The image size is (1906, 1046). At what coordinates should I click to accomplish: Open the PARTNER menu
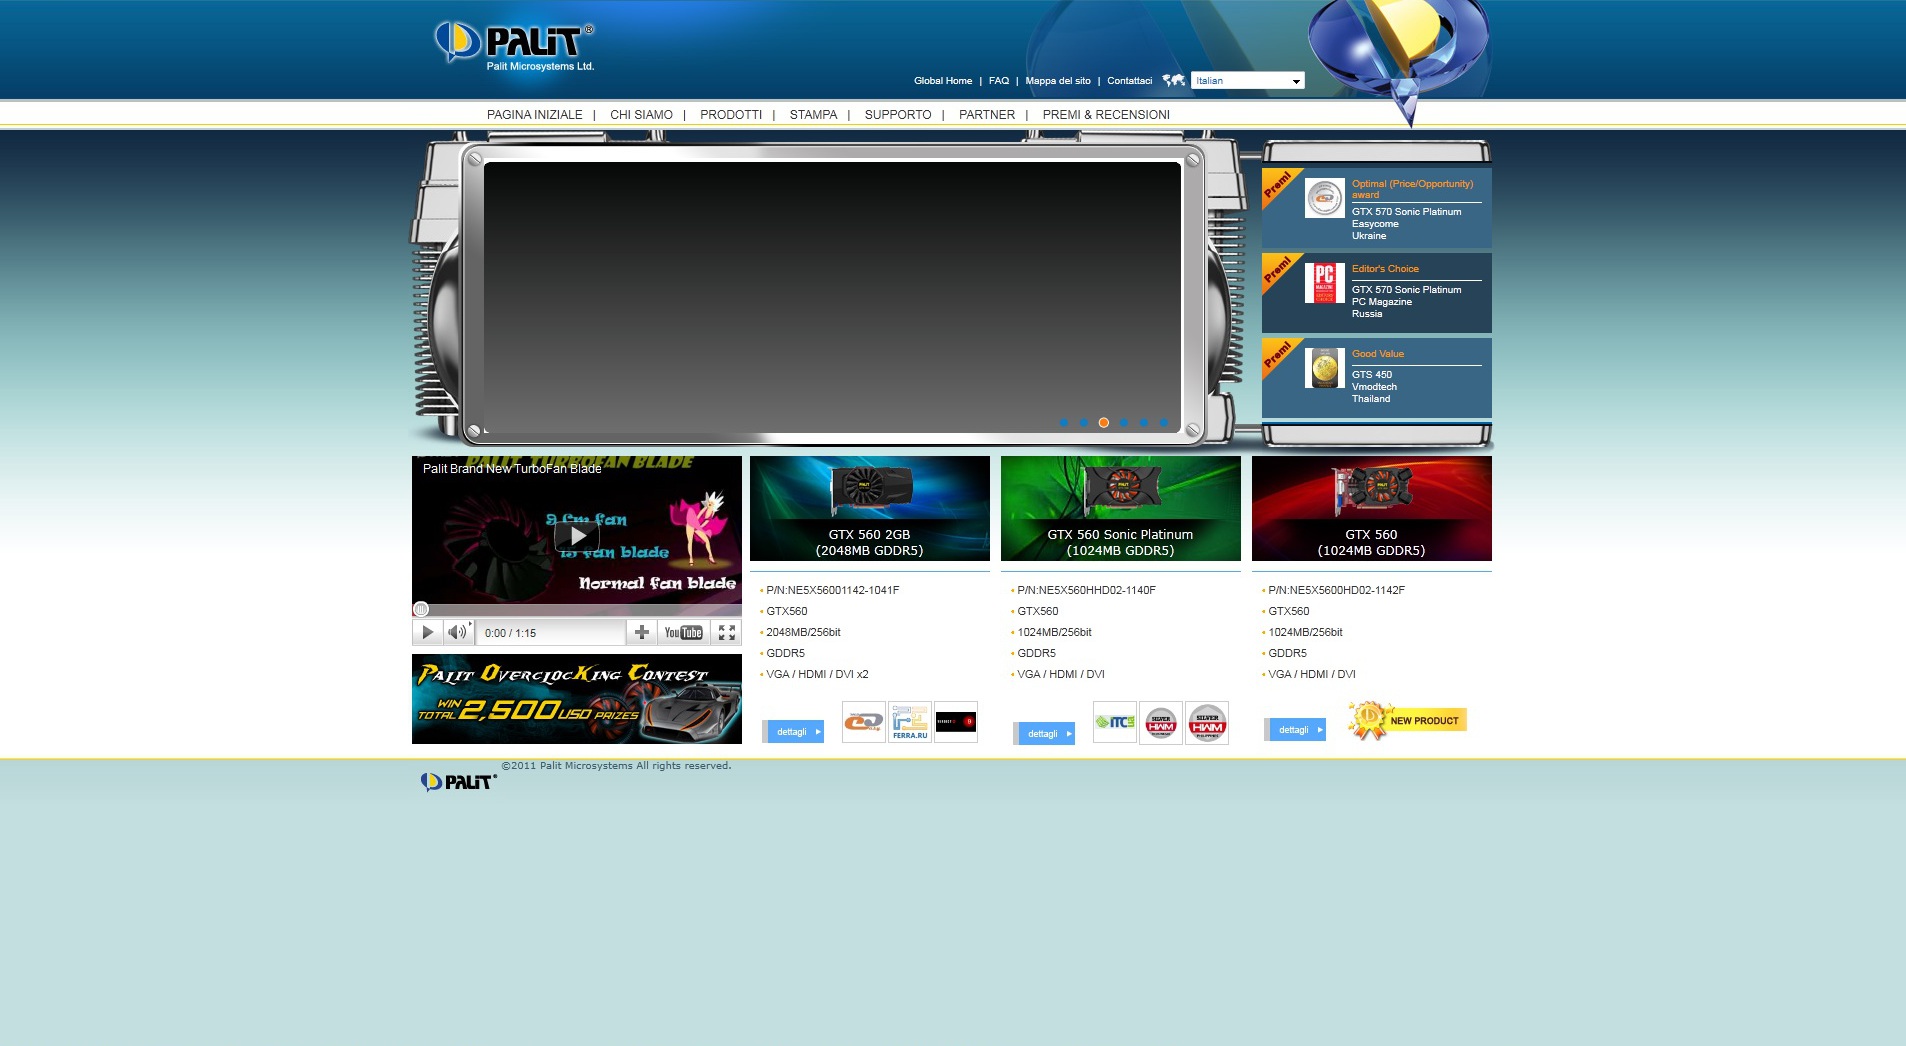[x=987, y=115]
